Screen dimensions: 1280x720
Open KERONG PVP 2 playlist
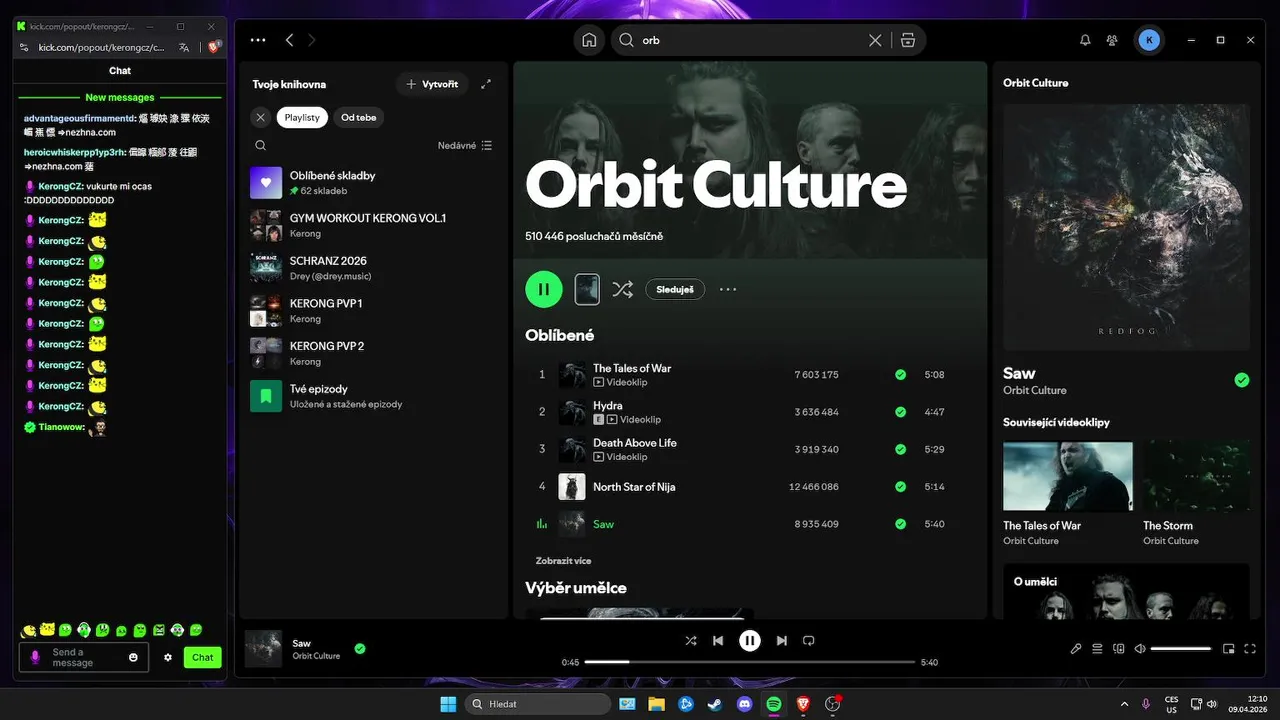coord(374,353)
